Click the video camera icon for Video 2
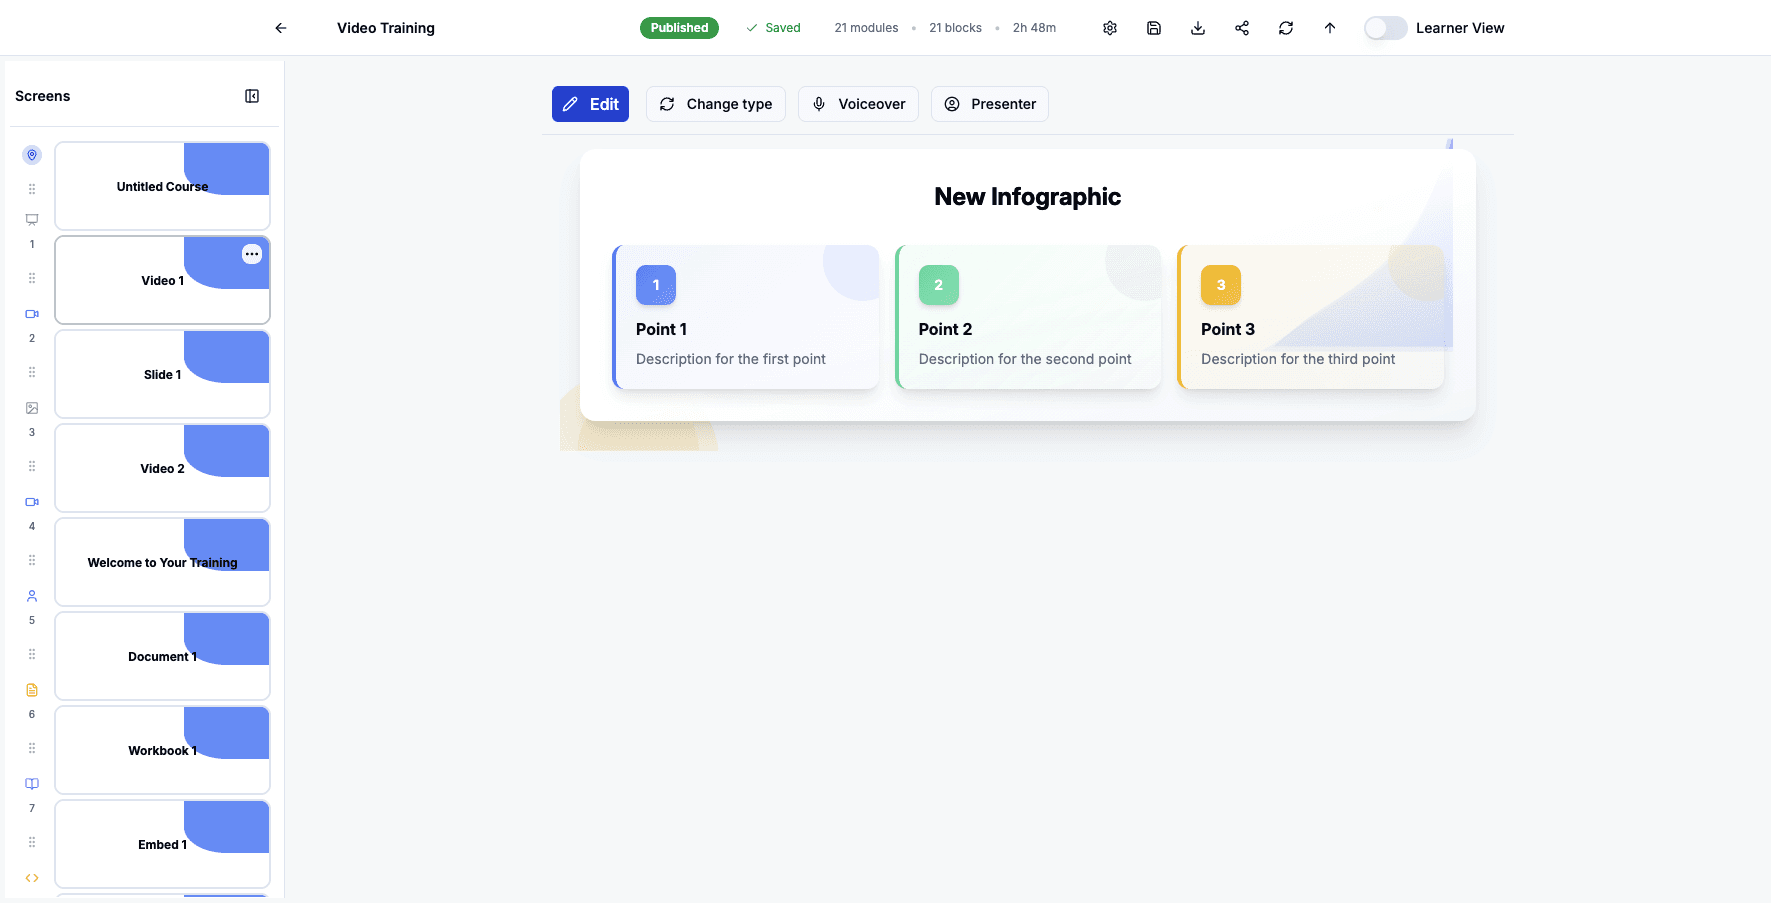The height and width of the screenshot is (903, 1771). [x=32, y=501]
